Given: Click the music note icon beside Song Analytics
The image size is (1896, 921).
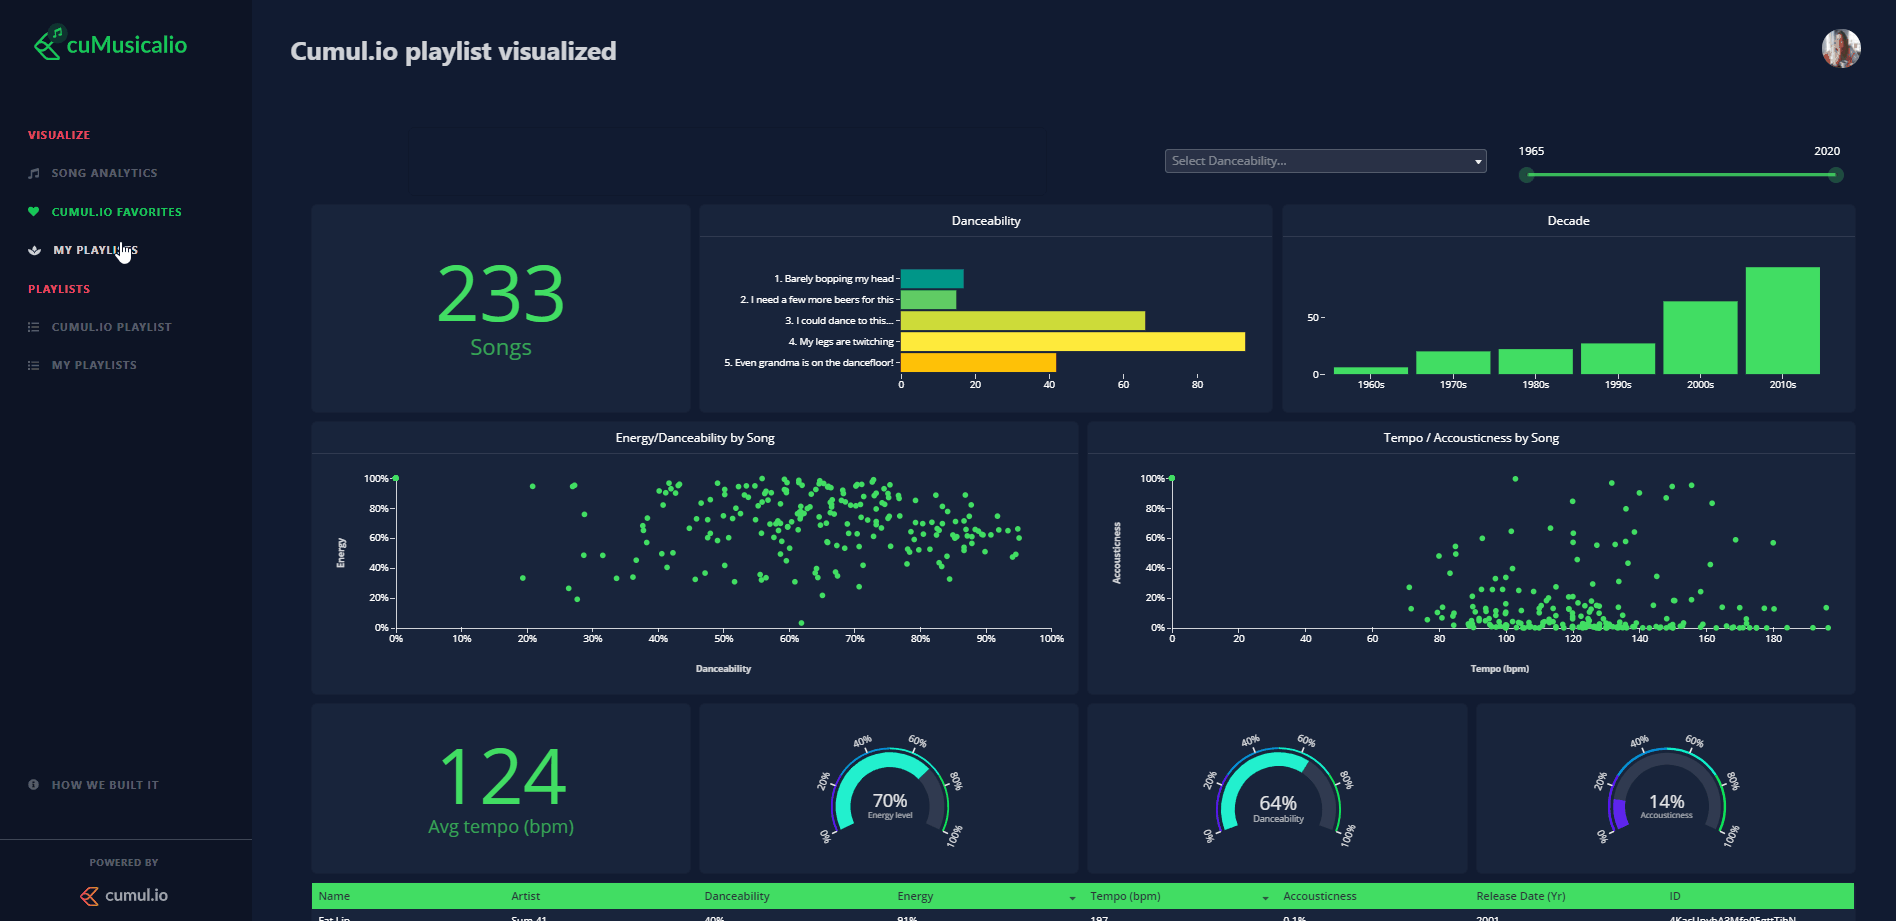Looking at the screenshot, I should tap(34, 173).
